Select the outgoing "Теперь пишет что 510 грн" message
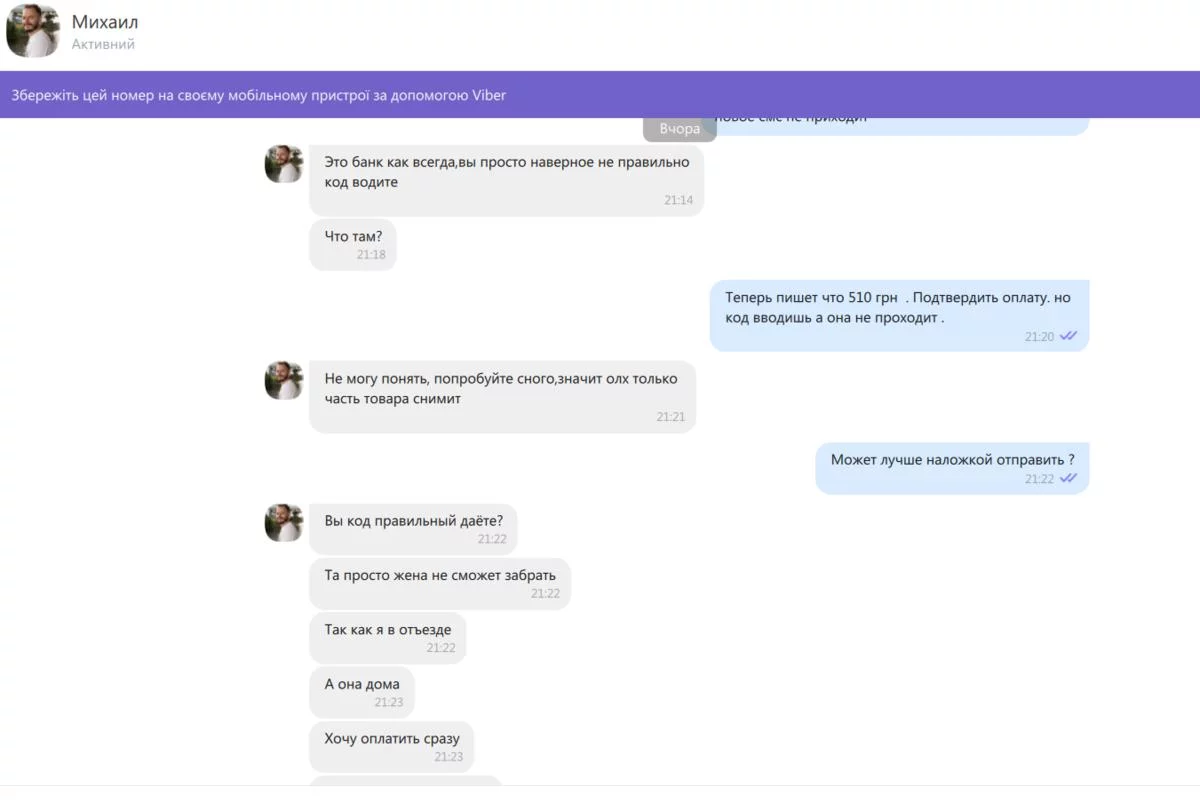 click(898, 315)
